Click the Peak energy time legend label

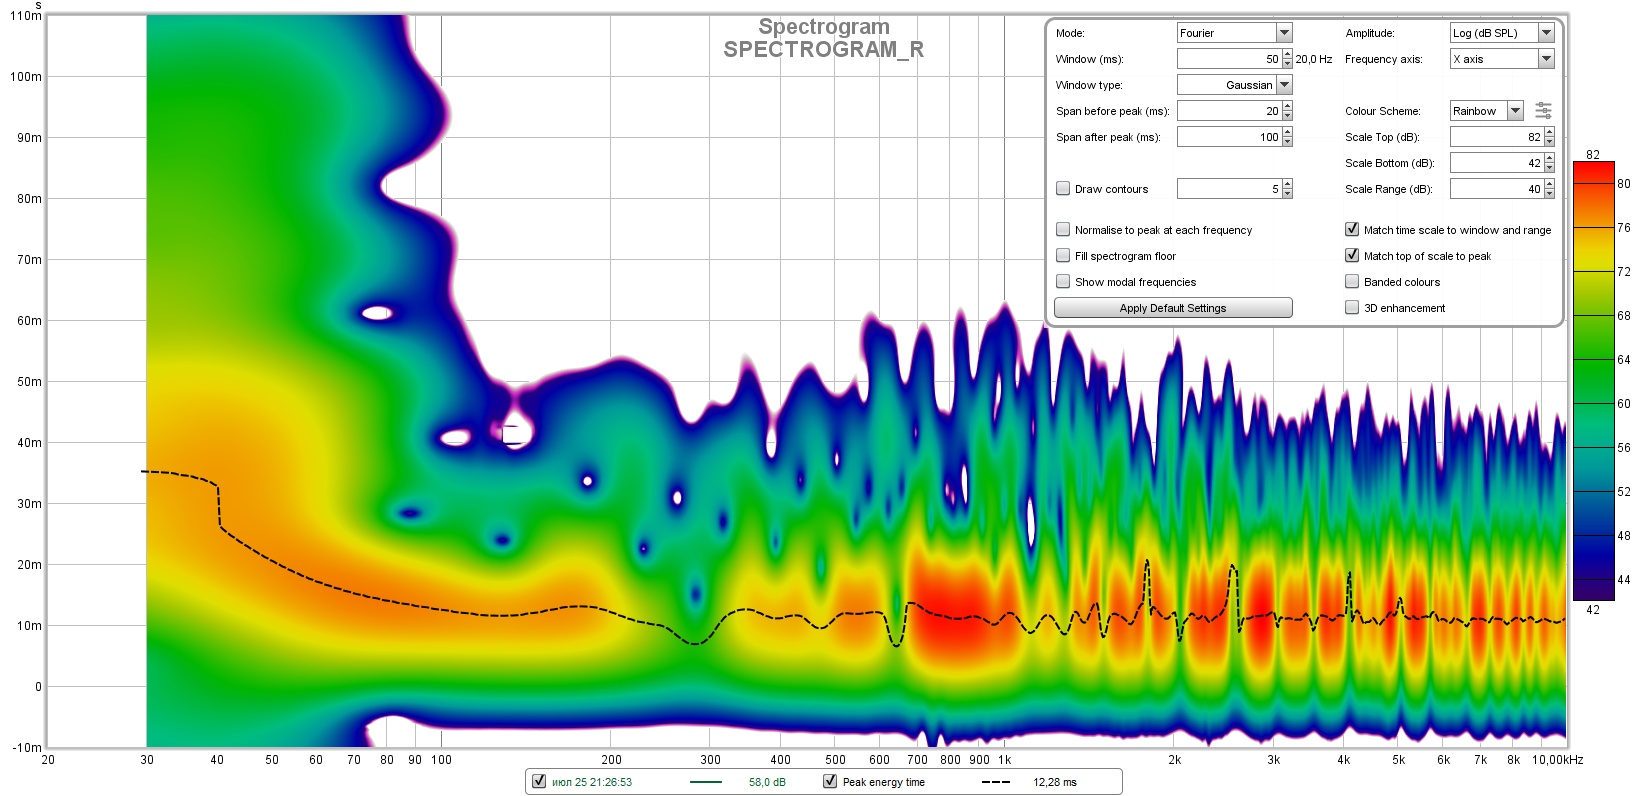pos(884,782)
